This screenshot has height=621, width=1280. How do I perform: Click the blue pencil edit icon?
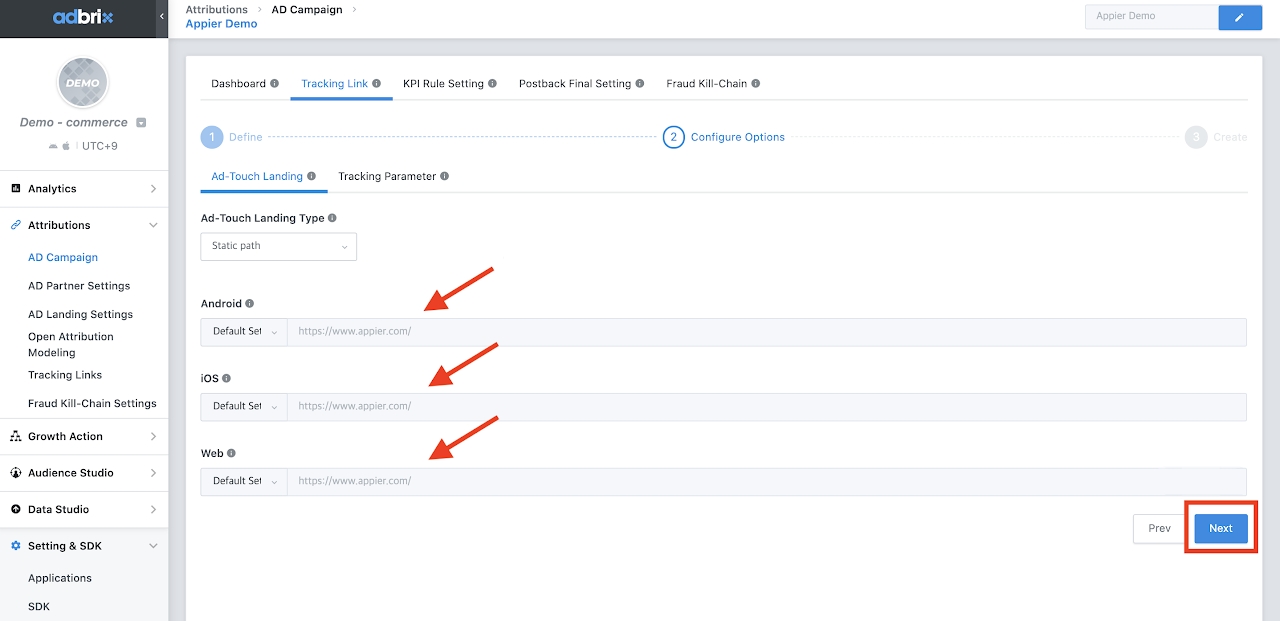1240,17
